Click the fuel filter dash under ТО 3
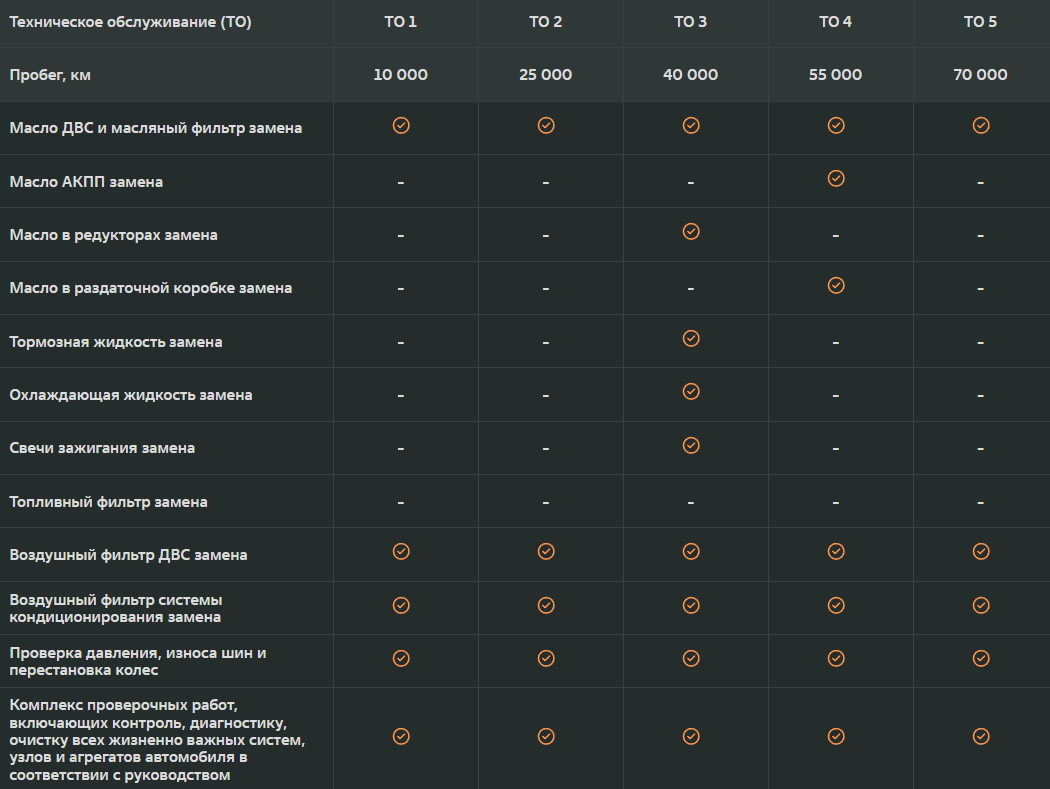 (690, 502)
